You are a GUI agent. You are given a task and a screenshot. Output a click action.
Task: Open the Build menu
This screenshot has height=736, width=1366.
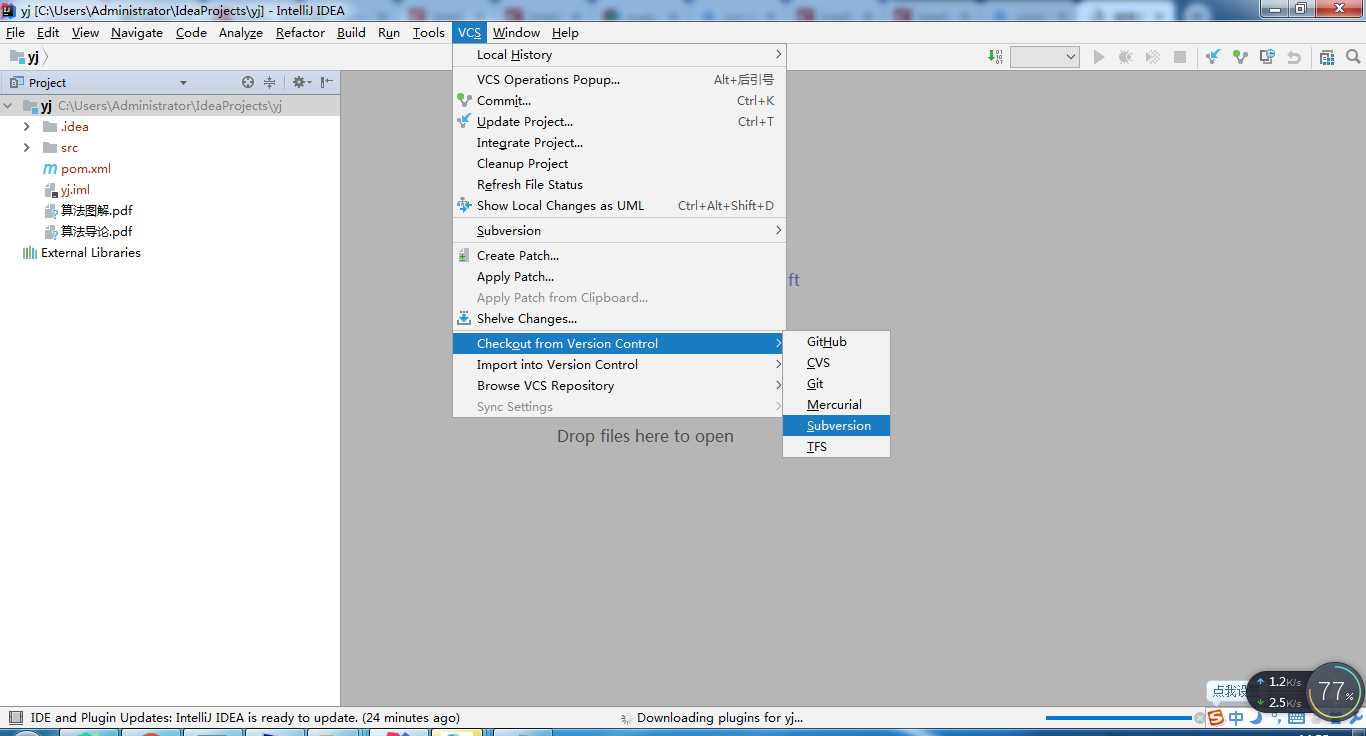tap(351, 32)
